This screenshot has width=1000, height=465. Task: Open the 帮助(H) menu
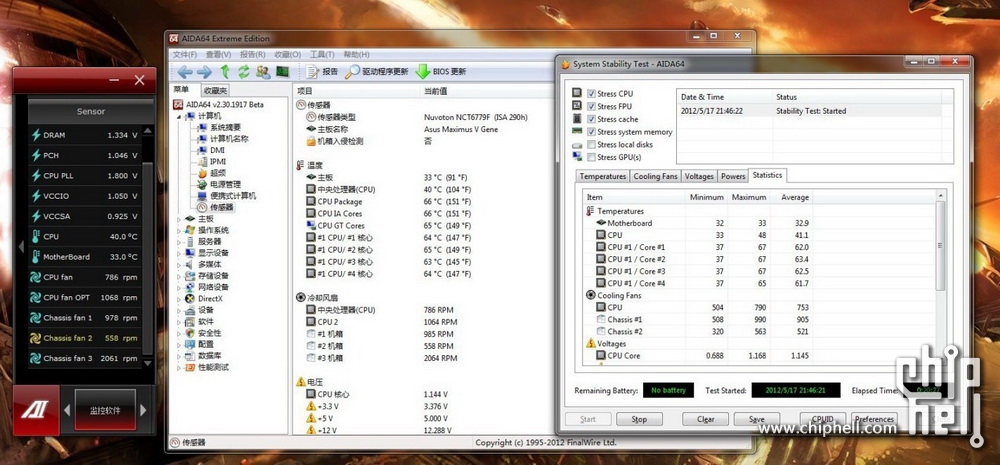click(357, 55)
